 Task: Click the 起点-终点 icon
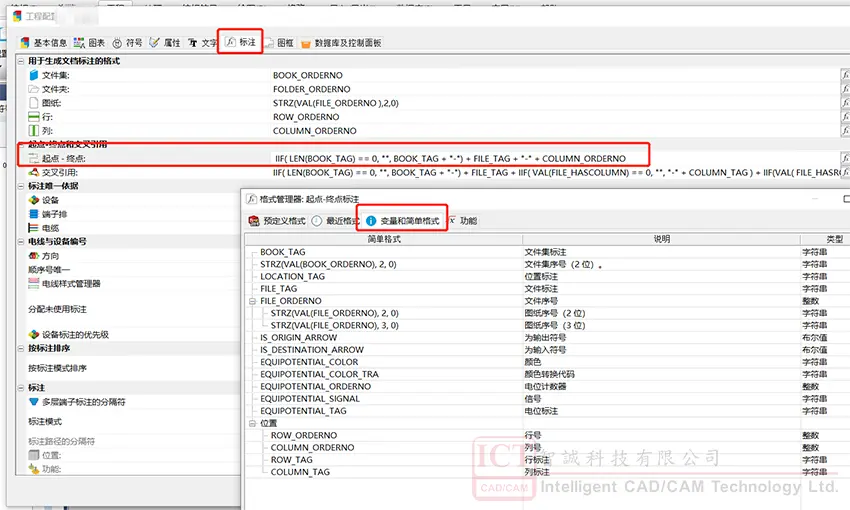click(x=34, y=158)
